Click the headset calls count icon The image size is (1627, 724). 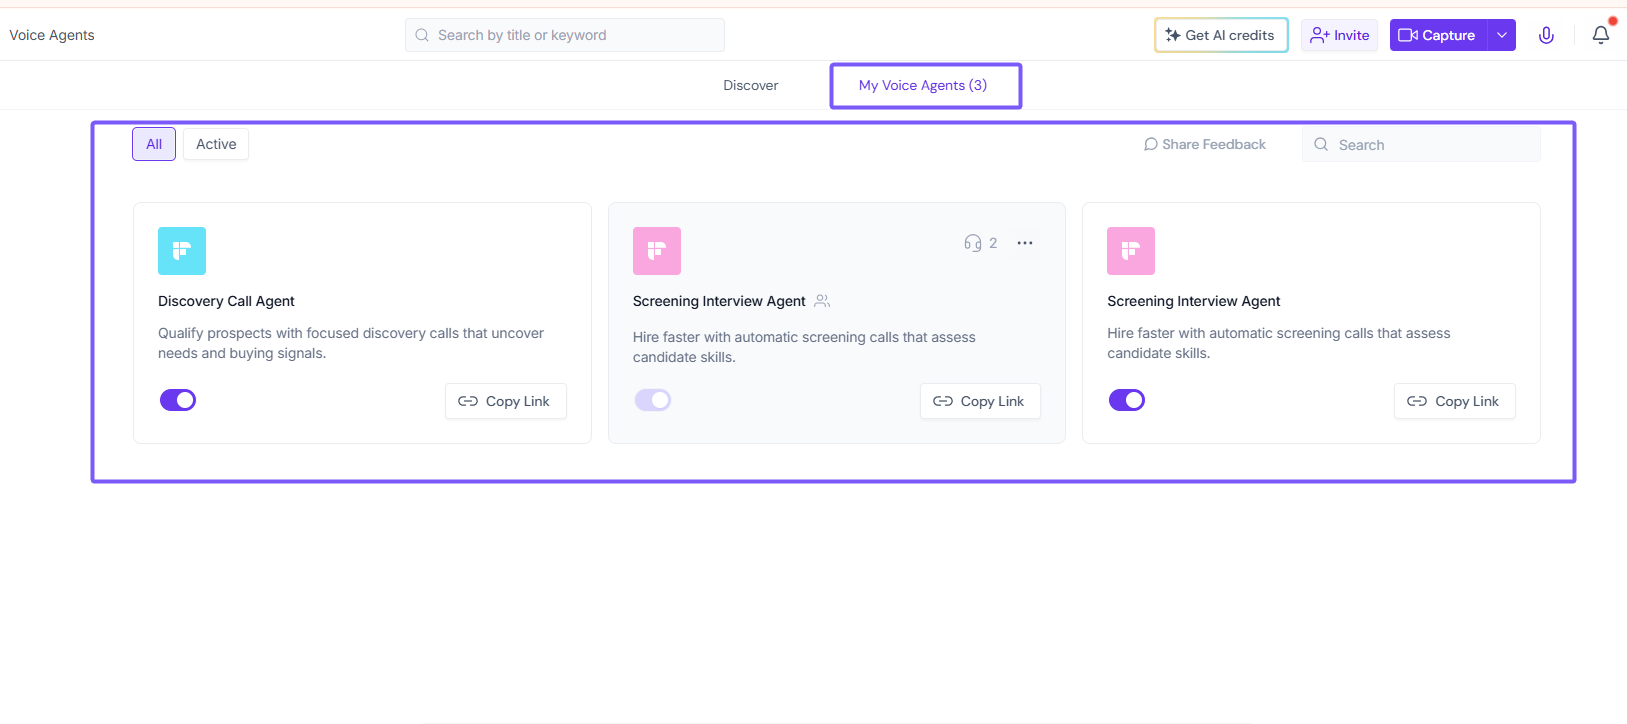973,243
